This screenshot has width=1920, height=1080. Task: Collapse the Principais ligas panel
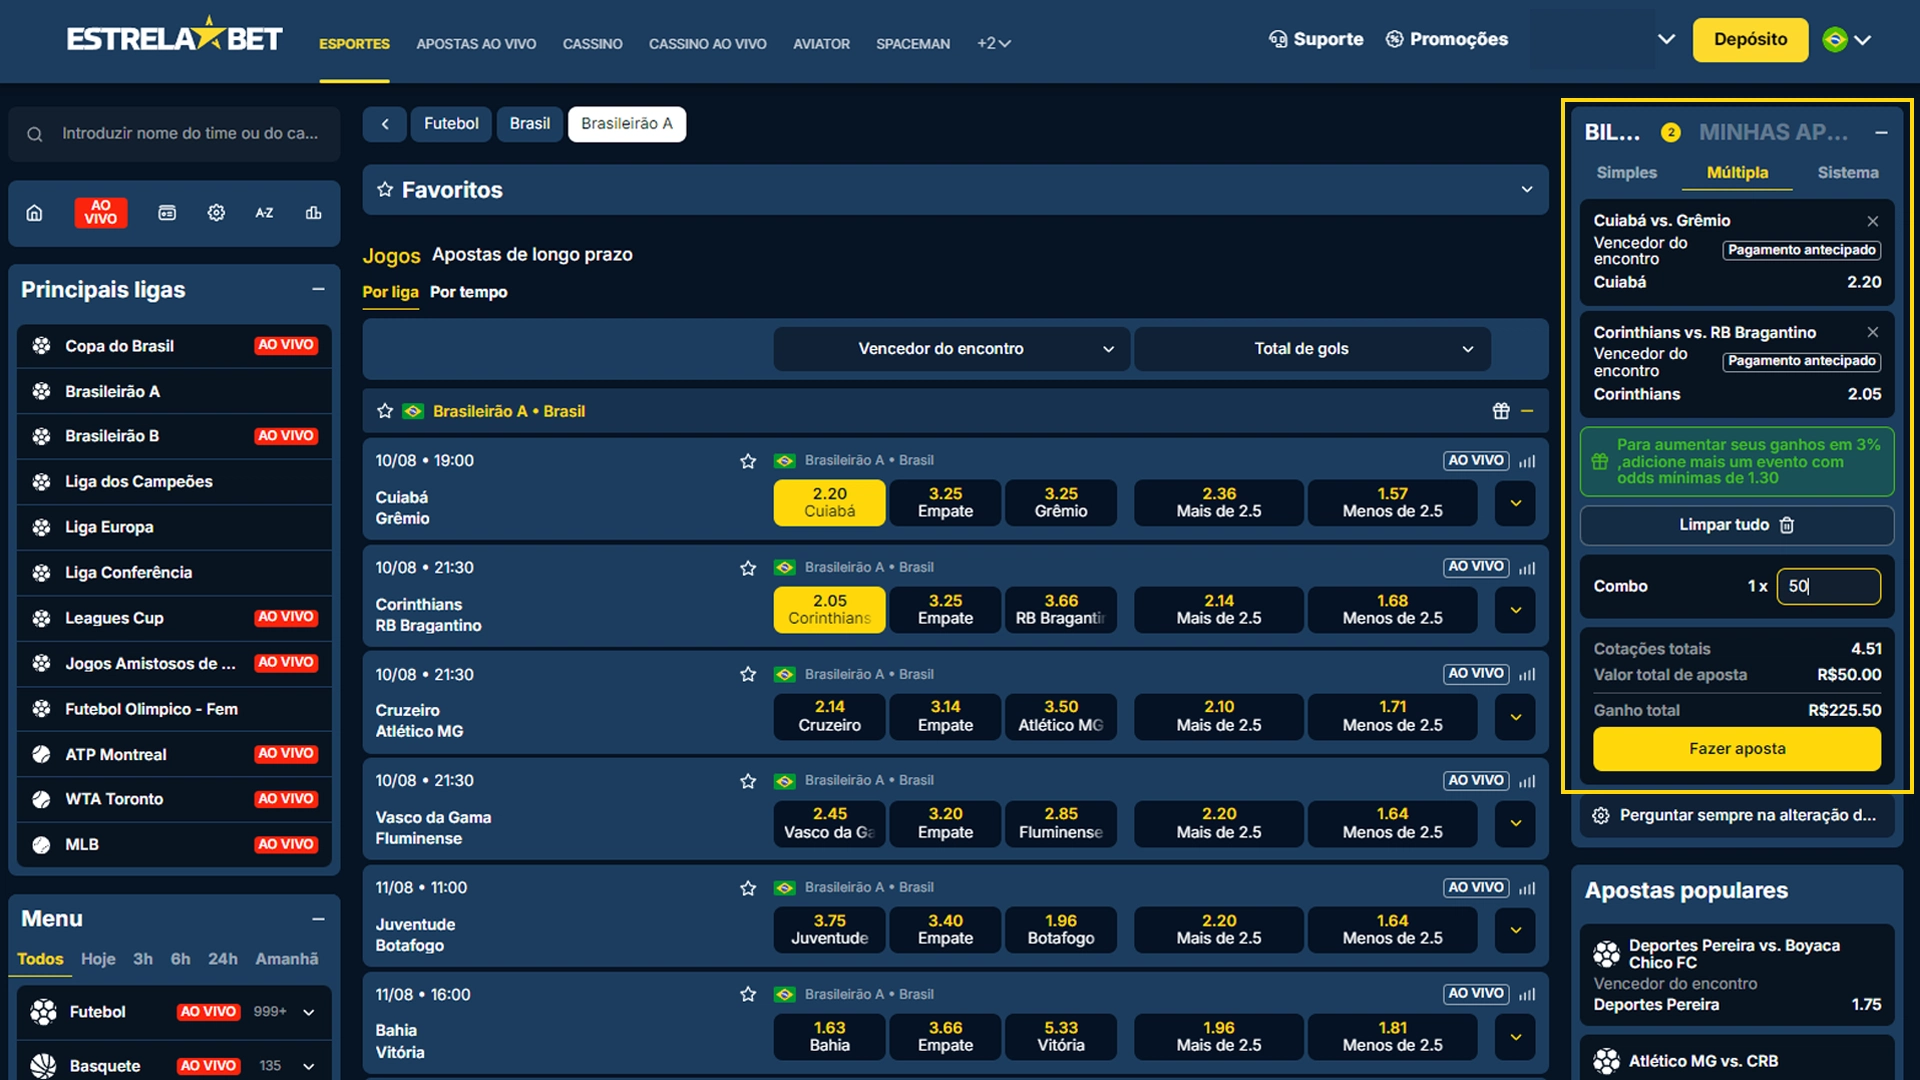[x=318, y=289]
